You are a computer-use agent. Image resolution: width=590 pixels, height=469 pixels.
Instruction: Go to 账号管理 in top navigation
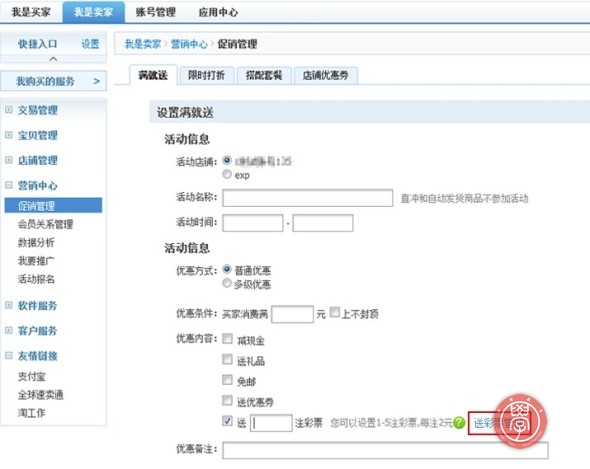click(156, 12)
